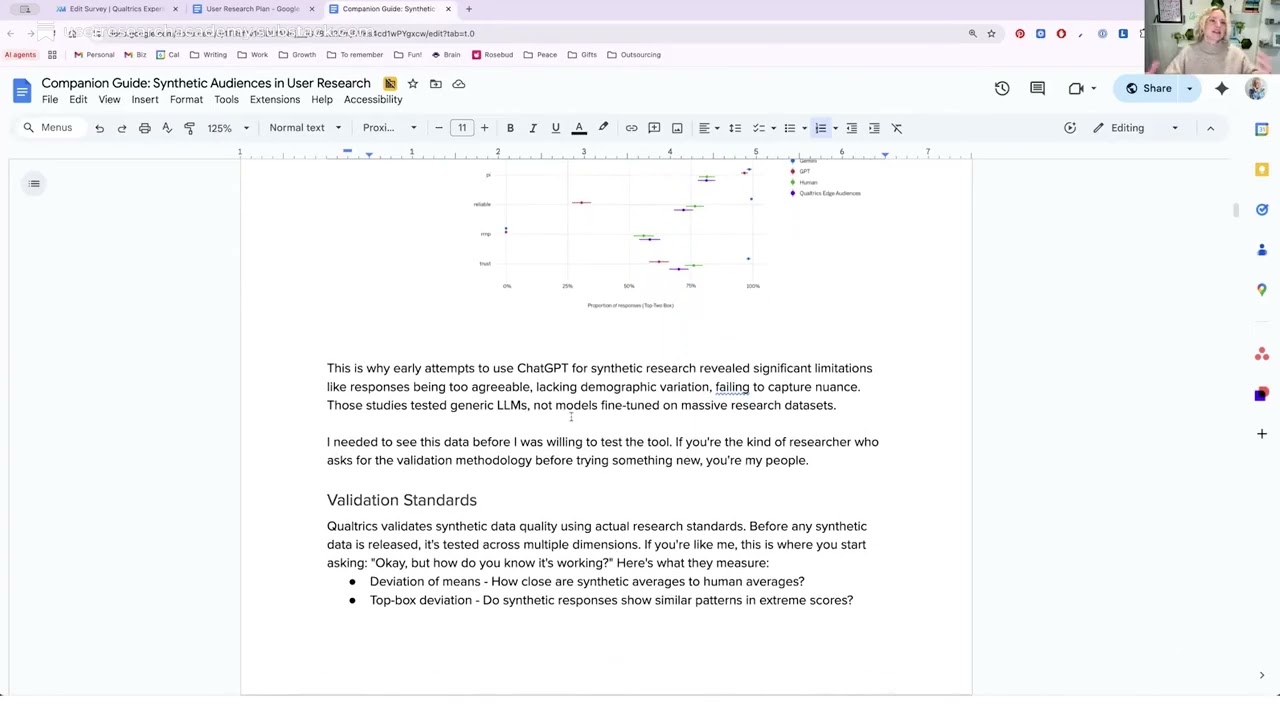Star this document
This screenshot has height=720, width=1280.
click(412, 84)
